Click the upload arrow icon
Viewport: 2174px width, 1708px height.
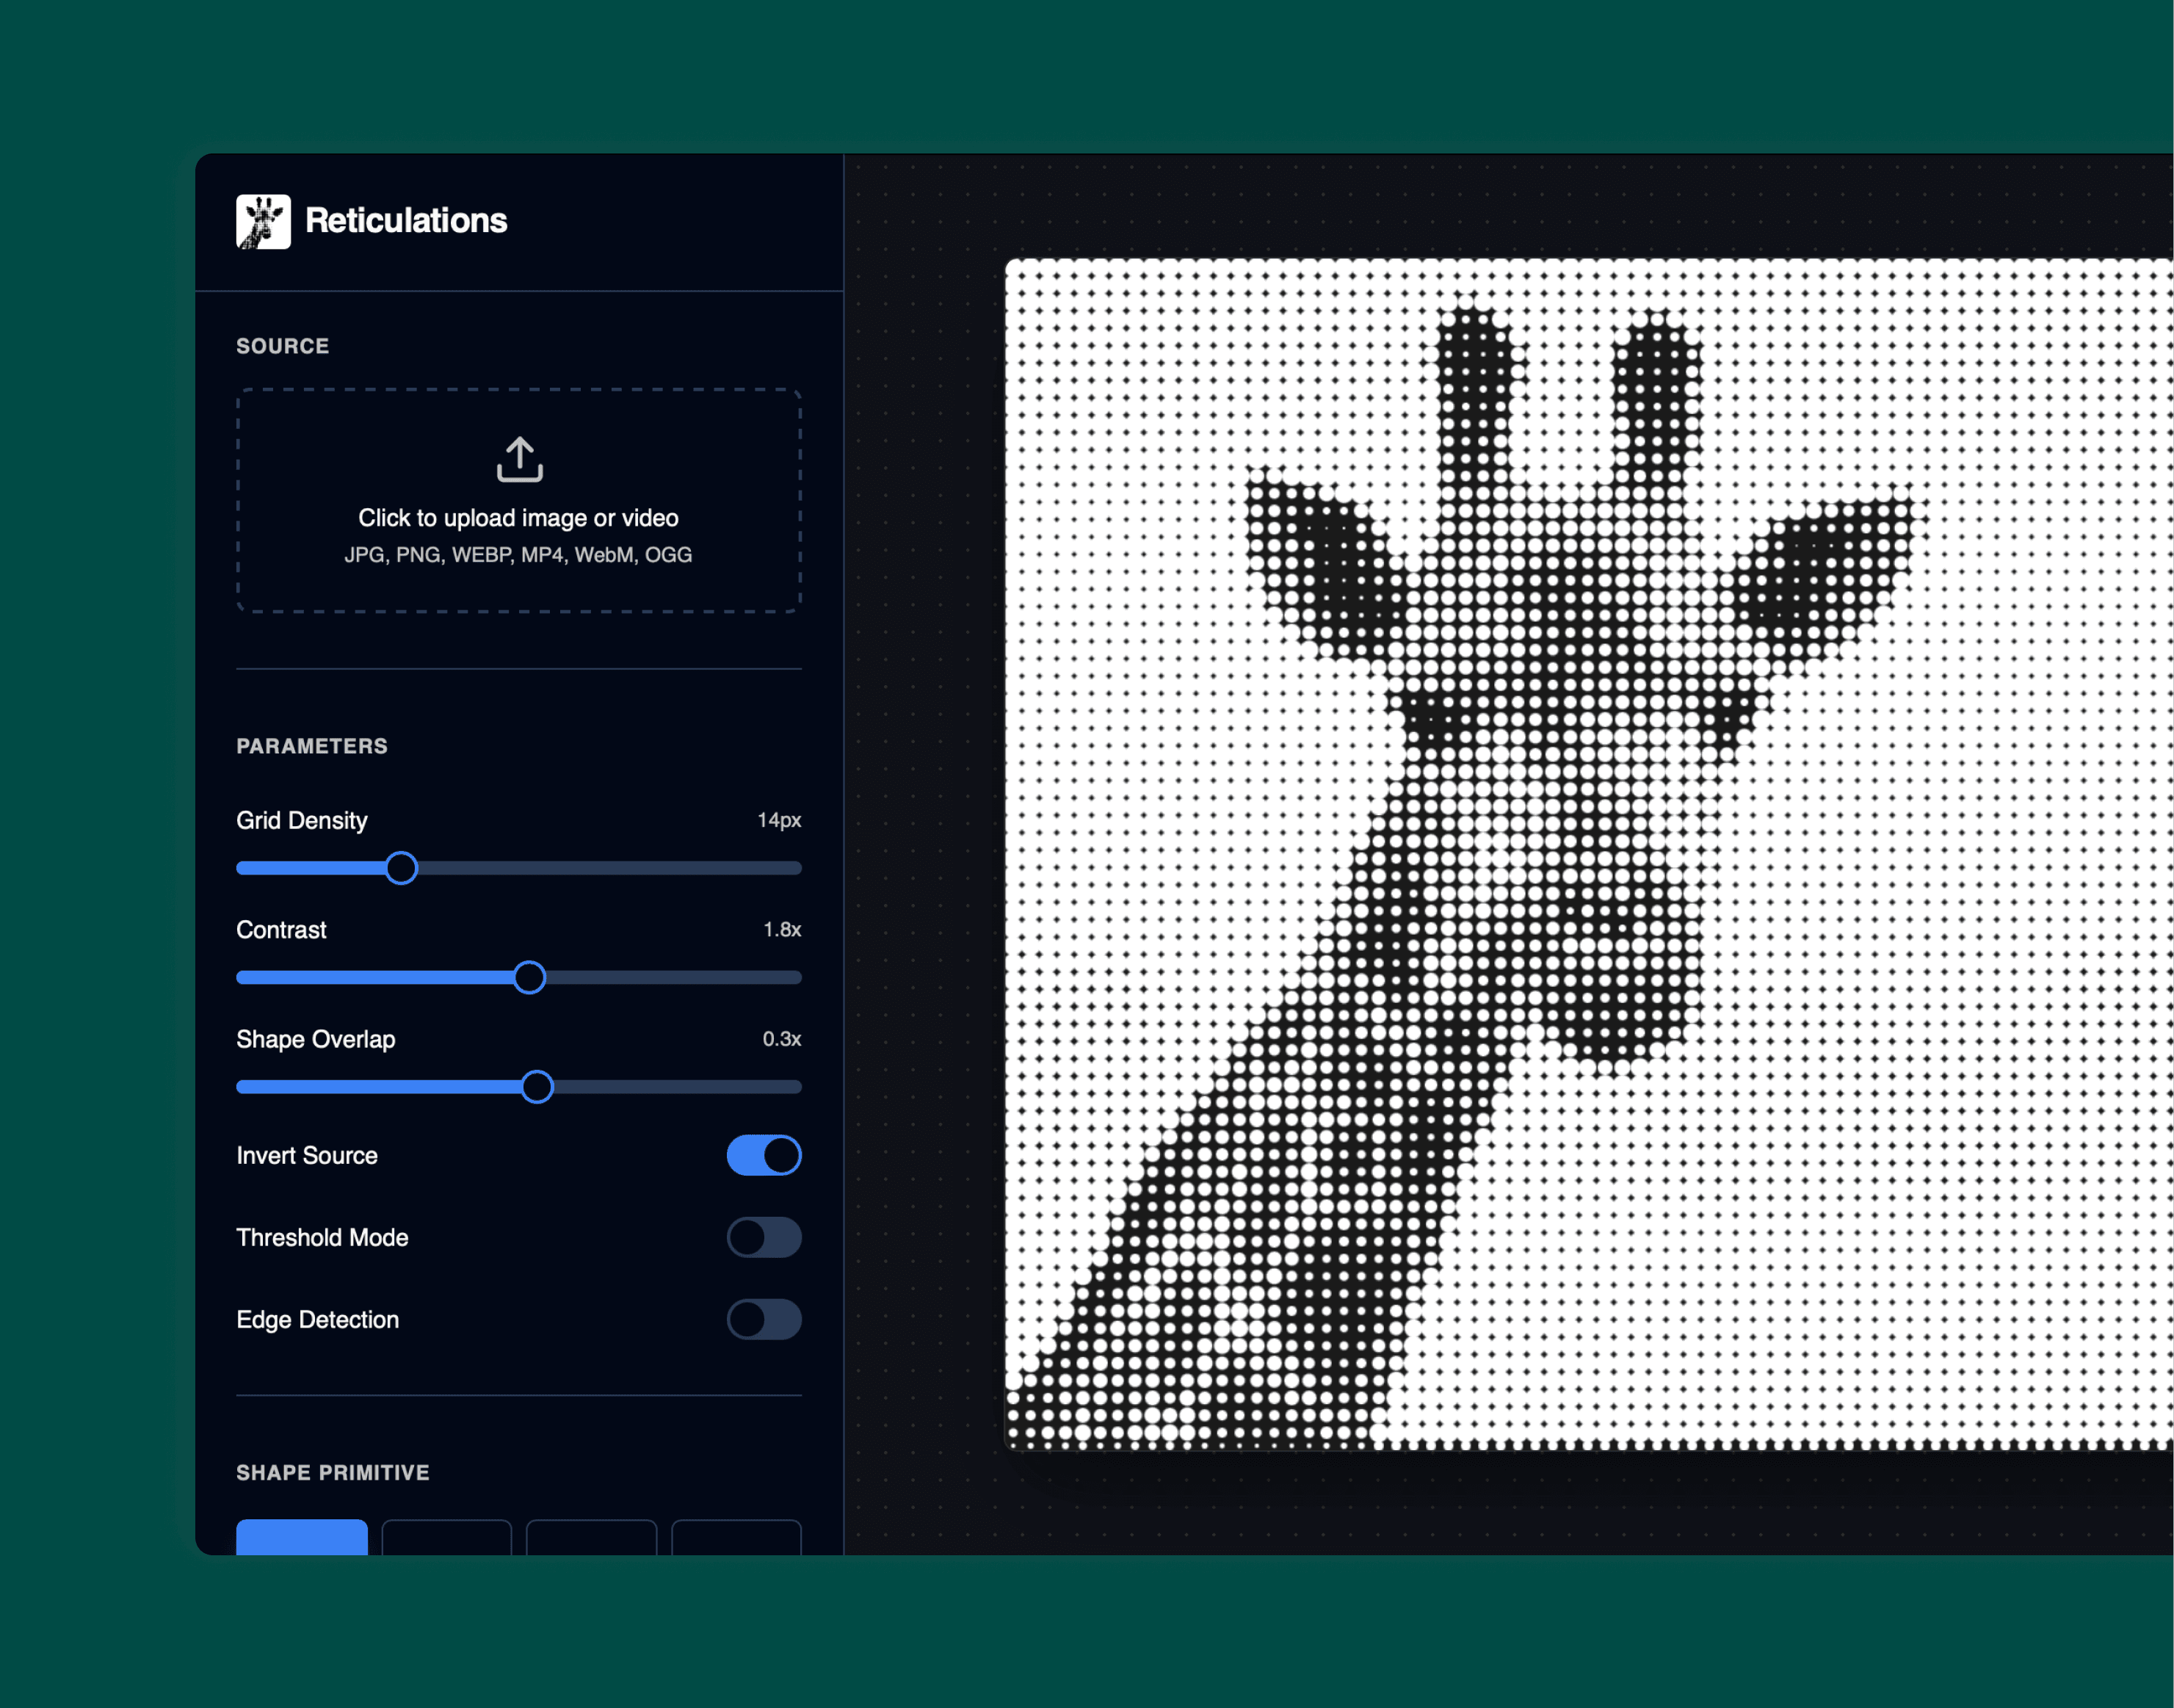pyautogui.click(x=519, y=460)
